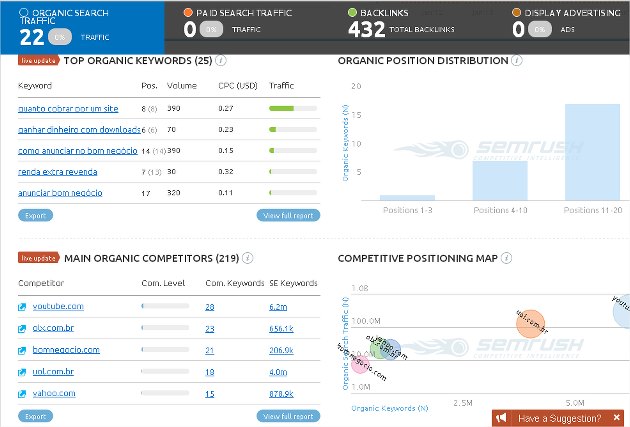Image resolution: width=630 pixels, height=427 pixels.
Task: Open competitor uol.com.br link
Action: (x=53, y=372)
